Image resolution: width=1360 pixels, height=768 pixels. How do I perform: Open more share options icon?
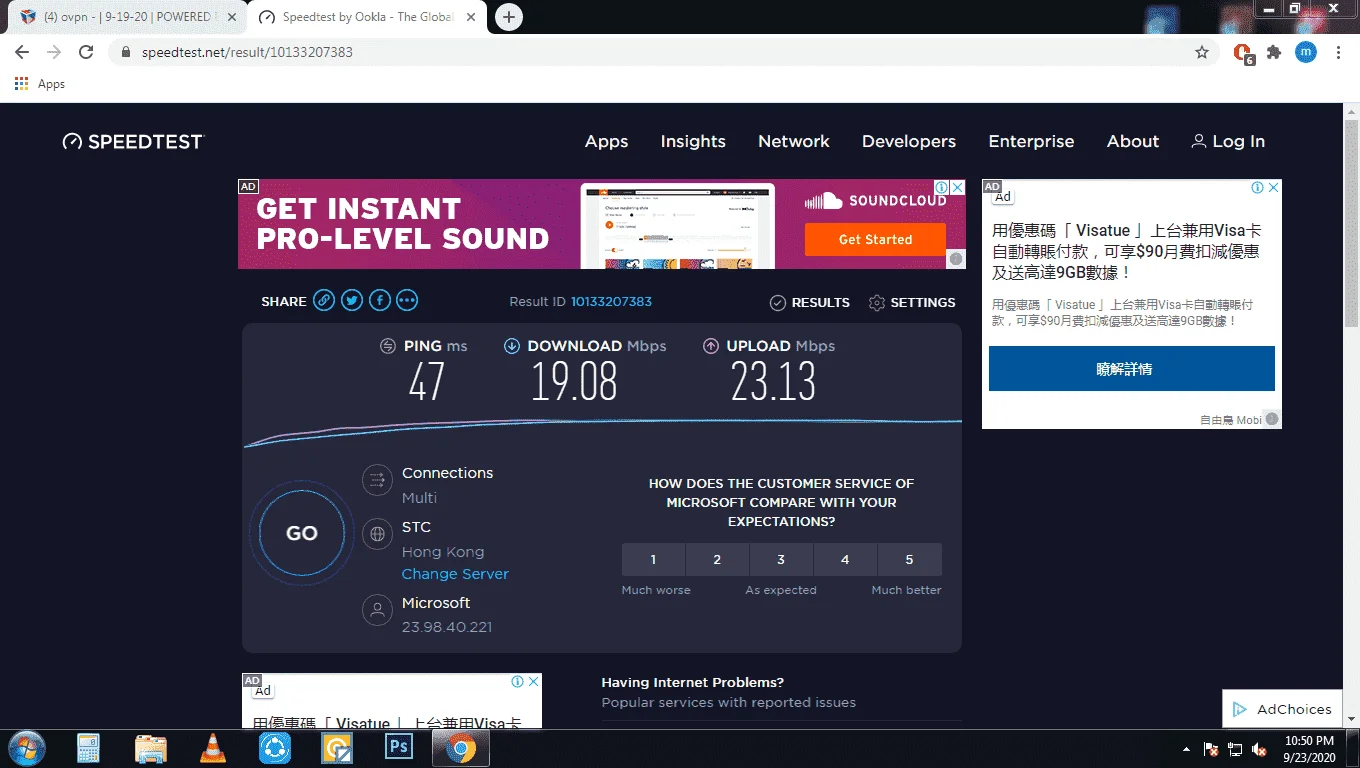point(407,301)
